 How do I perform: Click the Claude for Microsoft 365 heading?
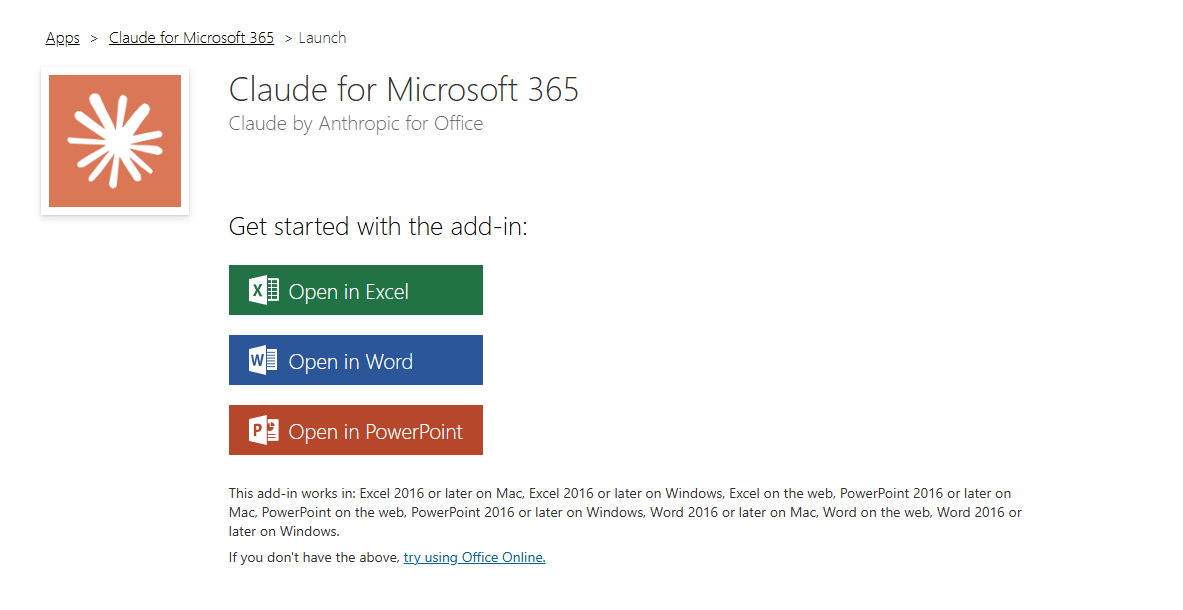coord(404,89)
